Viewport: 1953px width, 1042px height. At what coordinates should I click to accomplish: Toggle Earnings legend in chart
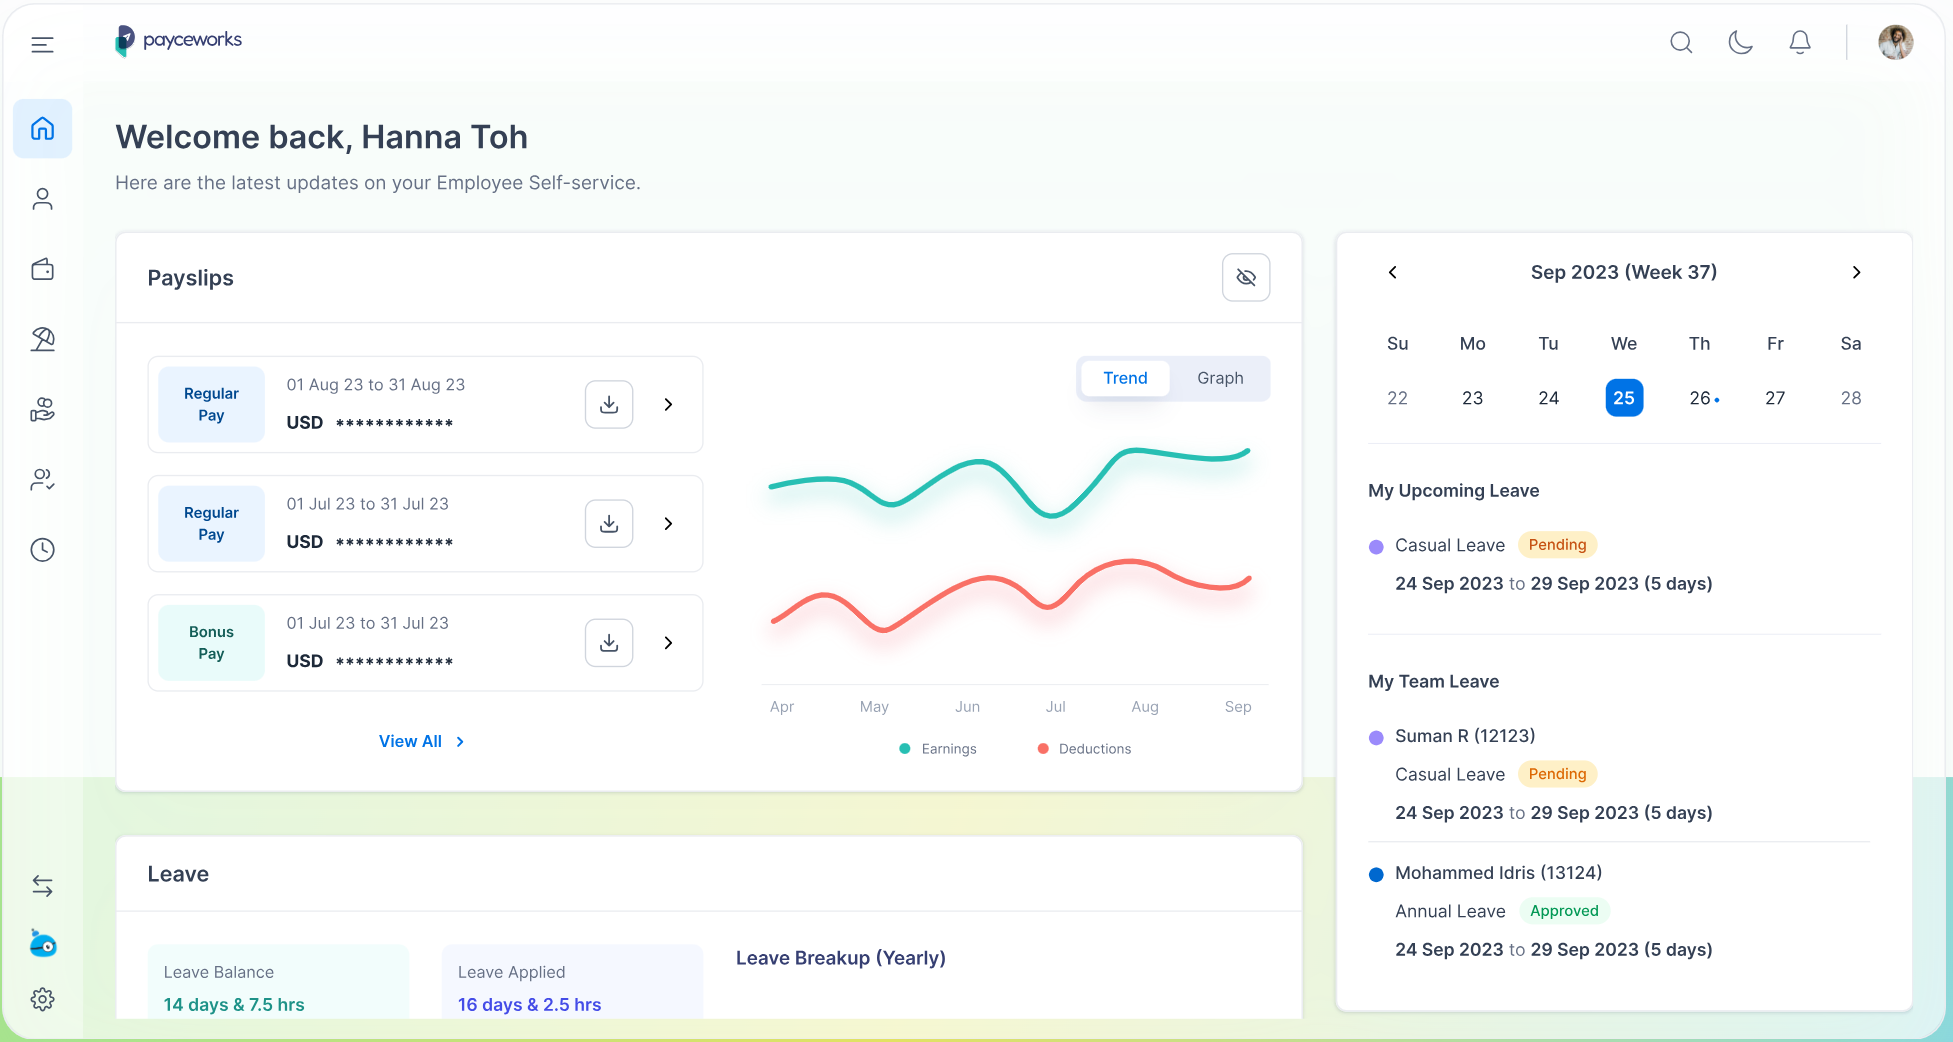[938, 749]
